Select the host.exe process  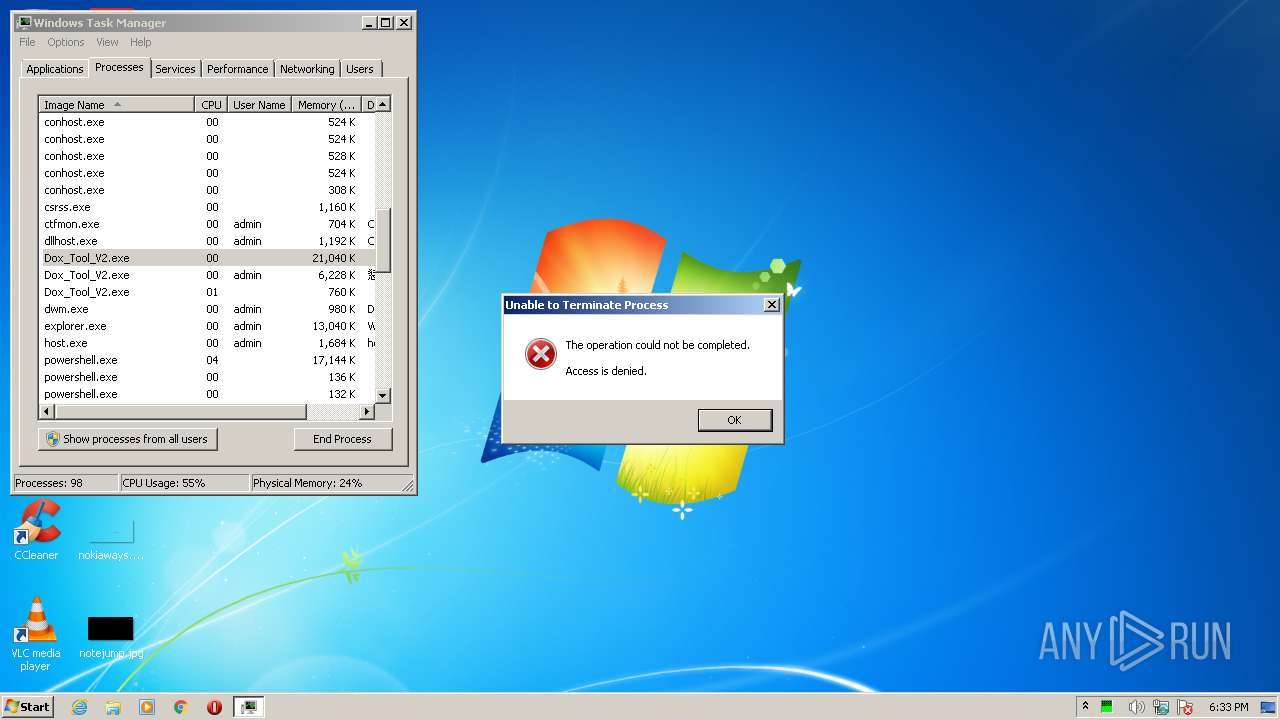[207, 343]
